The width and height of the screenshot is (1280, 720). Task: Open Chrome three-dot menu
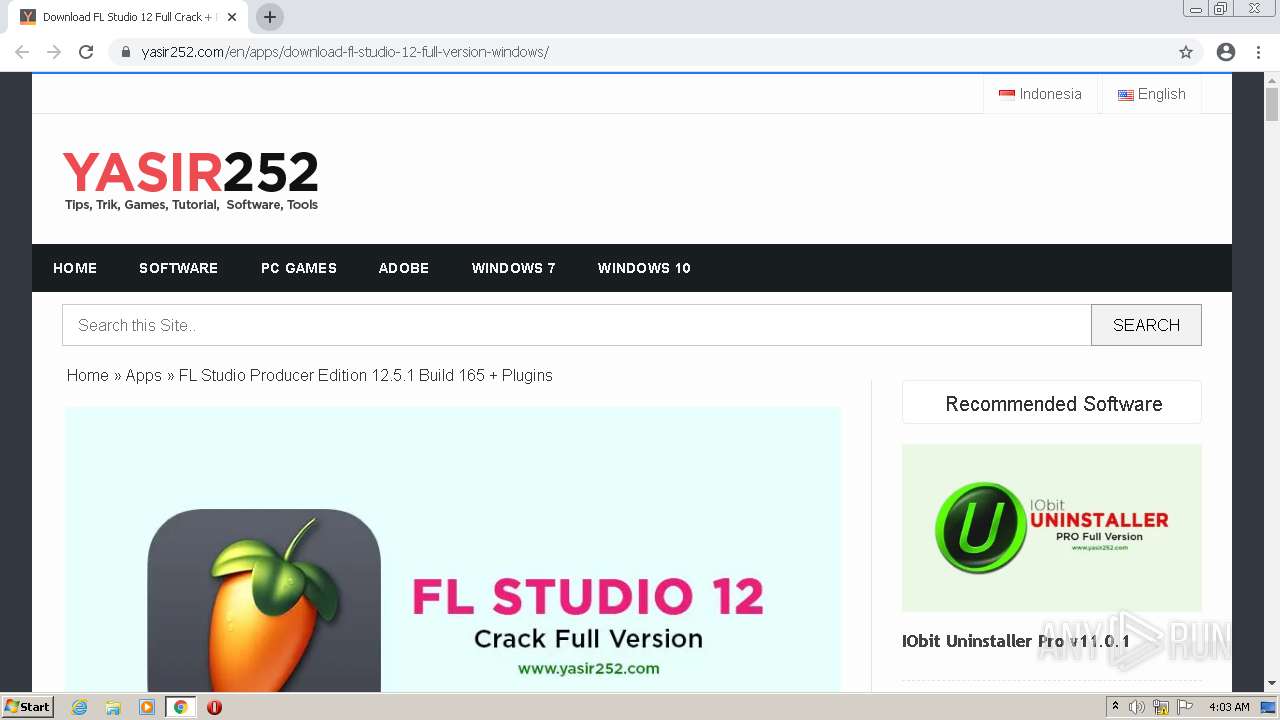[1258, 52]
